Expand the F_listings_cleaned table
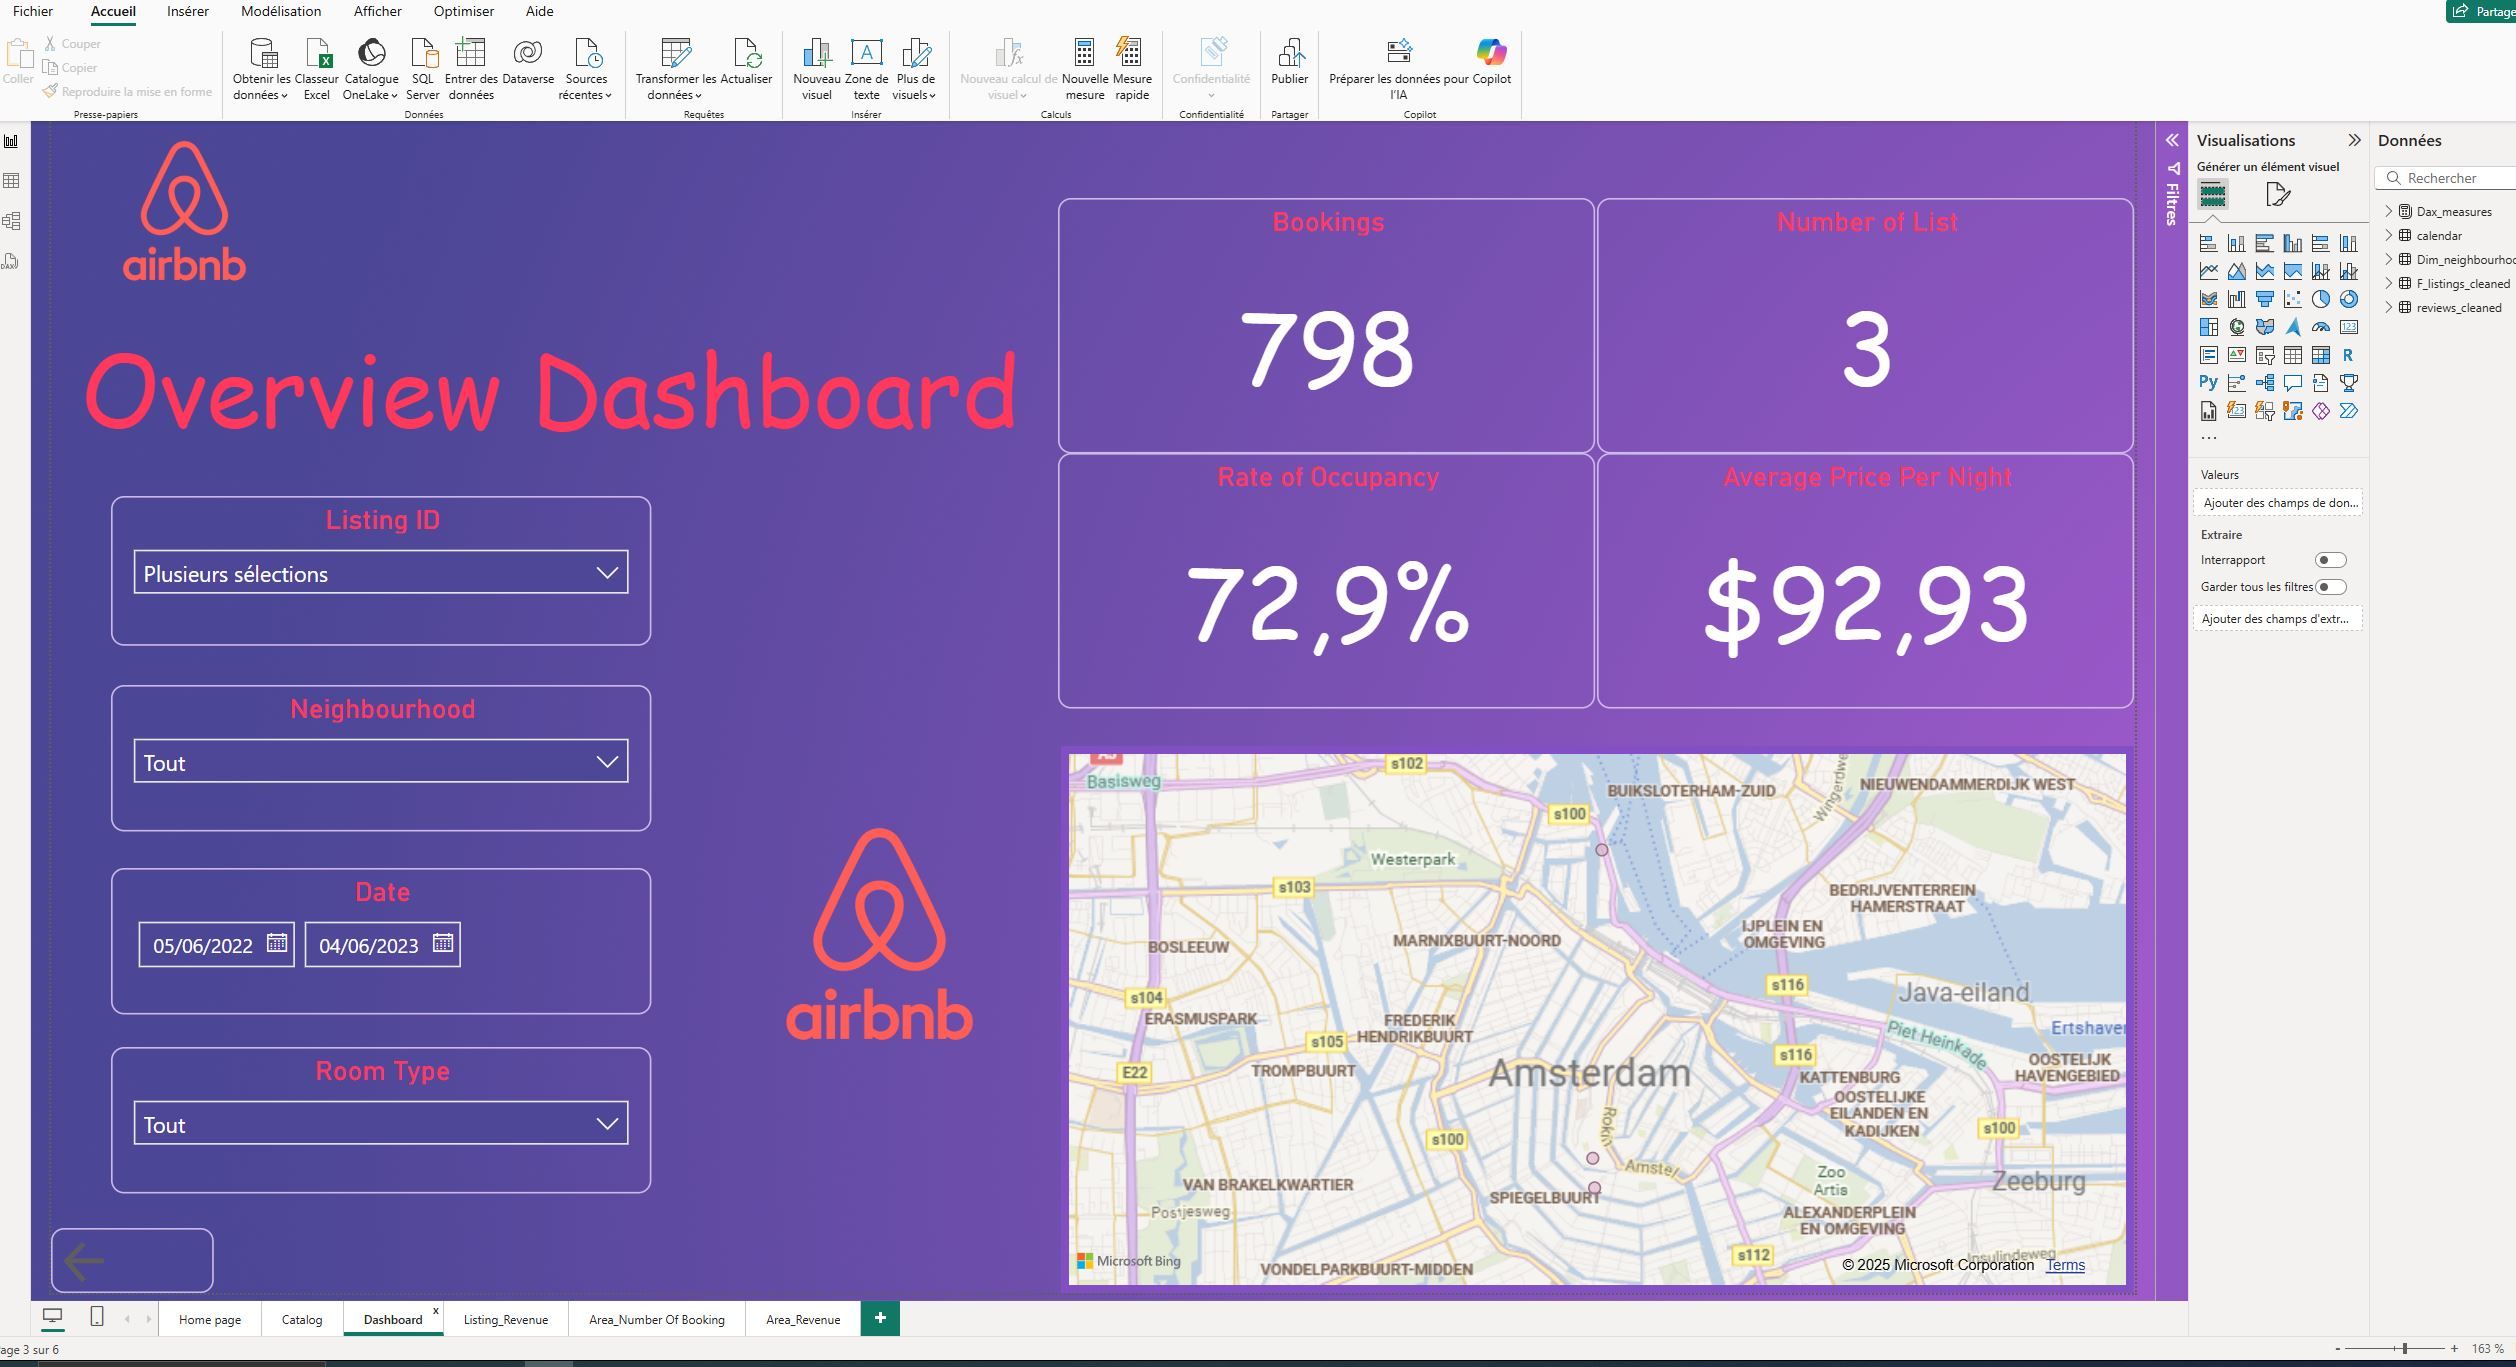The width and height of the screenshot is (2516, 1367). point(2389,283)
